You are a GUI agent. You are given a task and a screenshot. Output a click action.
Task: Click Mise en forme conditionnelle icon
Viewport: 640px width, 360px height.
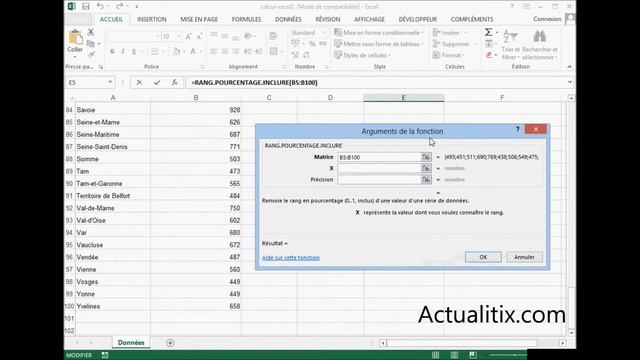pos(338,32)
